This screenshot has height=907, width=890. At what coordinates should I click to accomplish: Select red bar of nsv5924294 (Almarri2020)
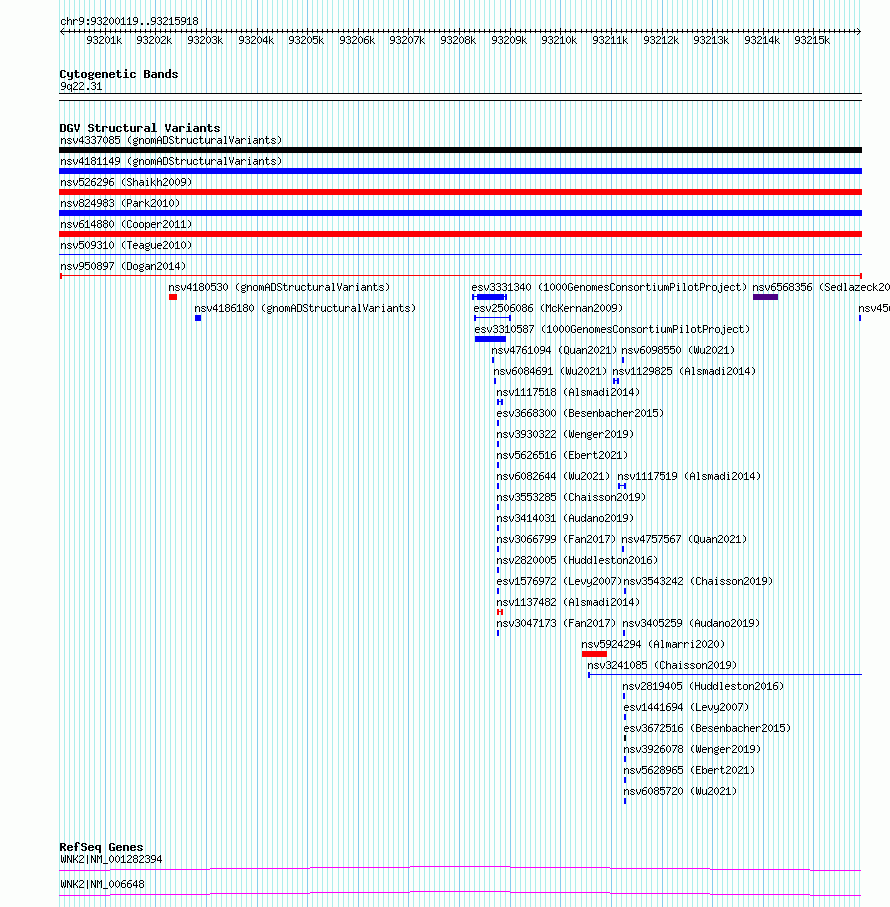pos(594,654)
